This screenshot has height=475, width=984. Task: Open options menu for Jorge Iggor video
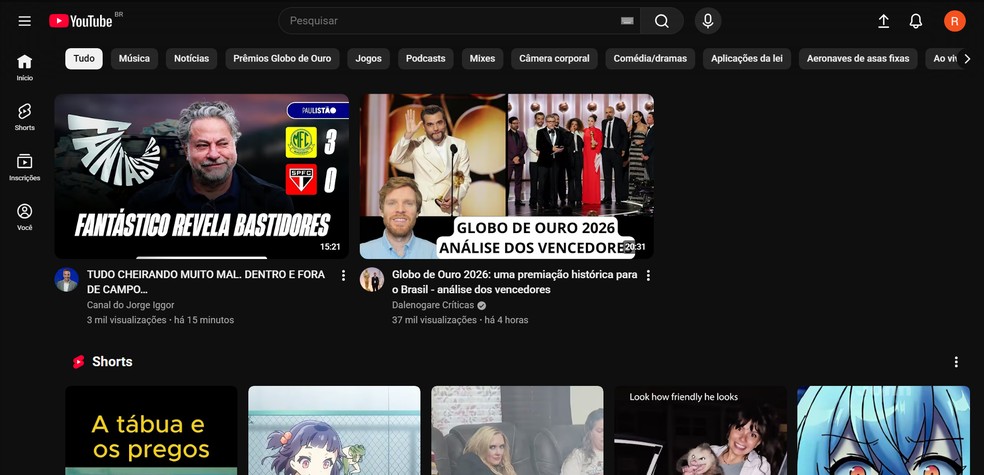pyautogui.click(x=343, y=275)
